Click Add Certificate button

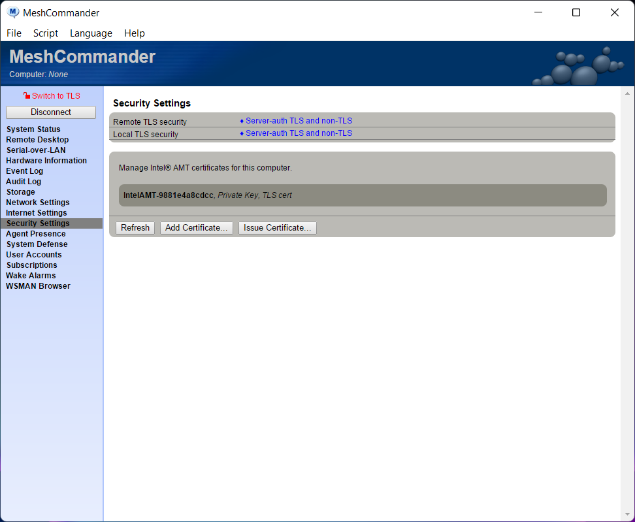197,228
